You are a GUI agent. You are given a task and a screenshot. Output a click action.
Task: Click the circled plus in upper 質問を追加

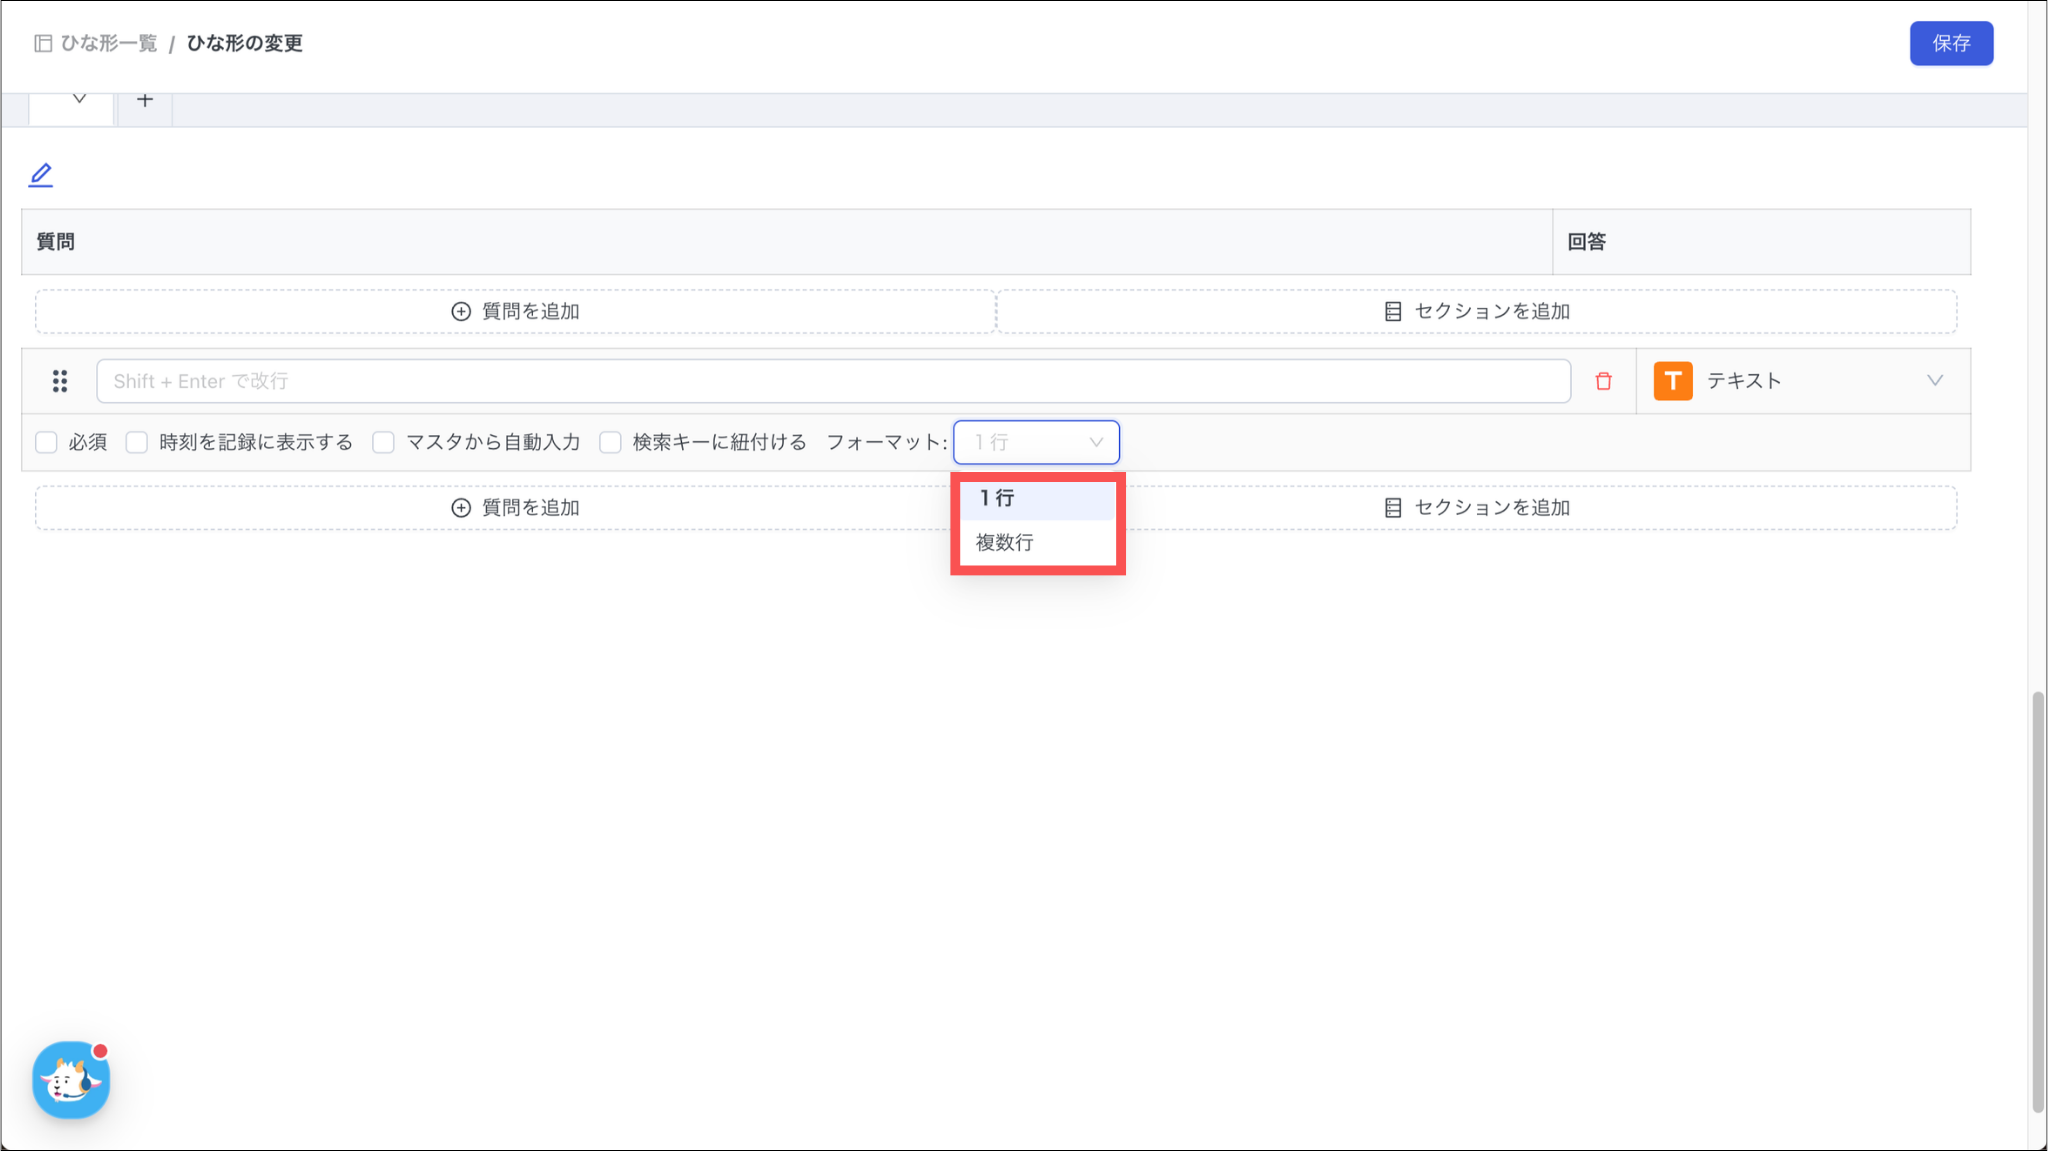(x=461, y=312)
